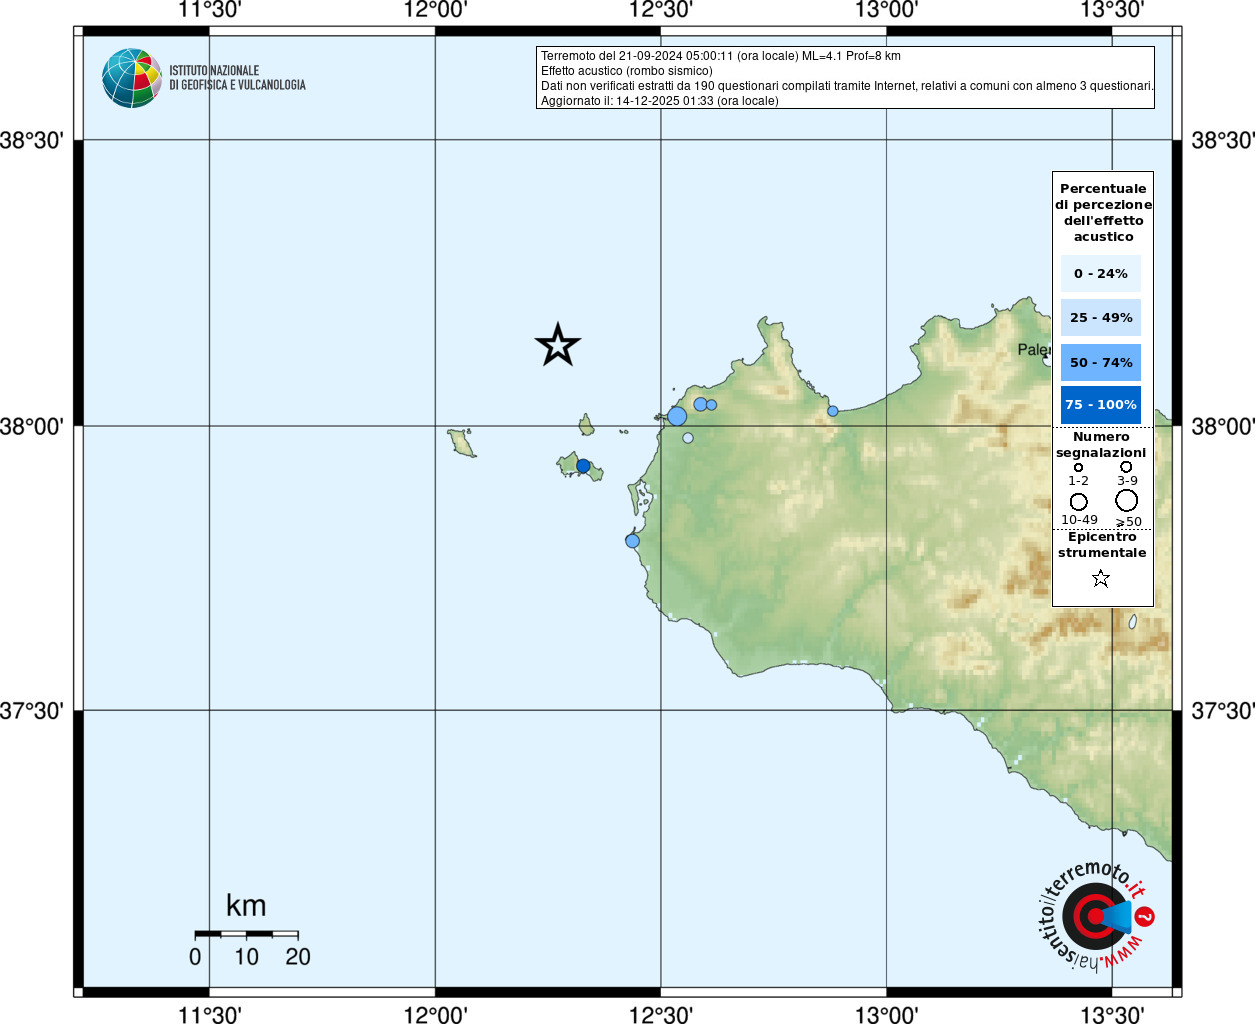This screenshot has width=1255, height=1024.
Task: Click the 'Aggiornato il: 14-12-2025' line
Action: coord(660,101)
